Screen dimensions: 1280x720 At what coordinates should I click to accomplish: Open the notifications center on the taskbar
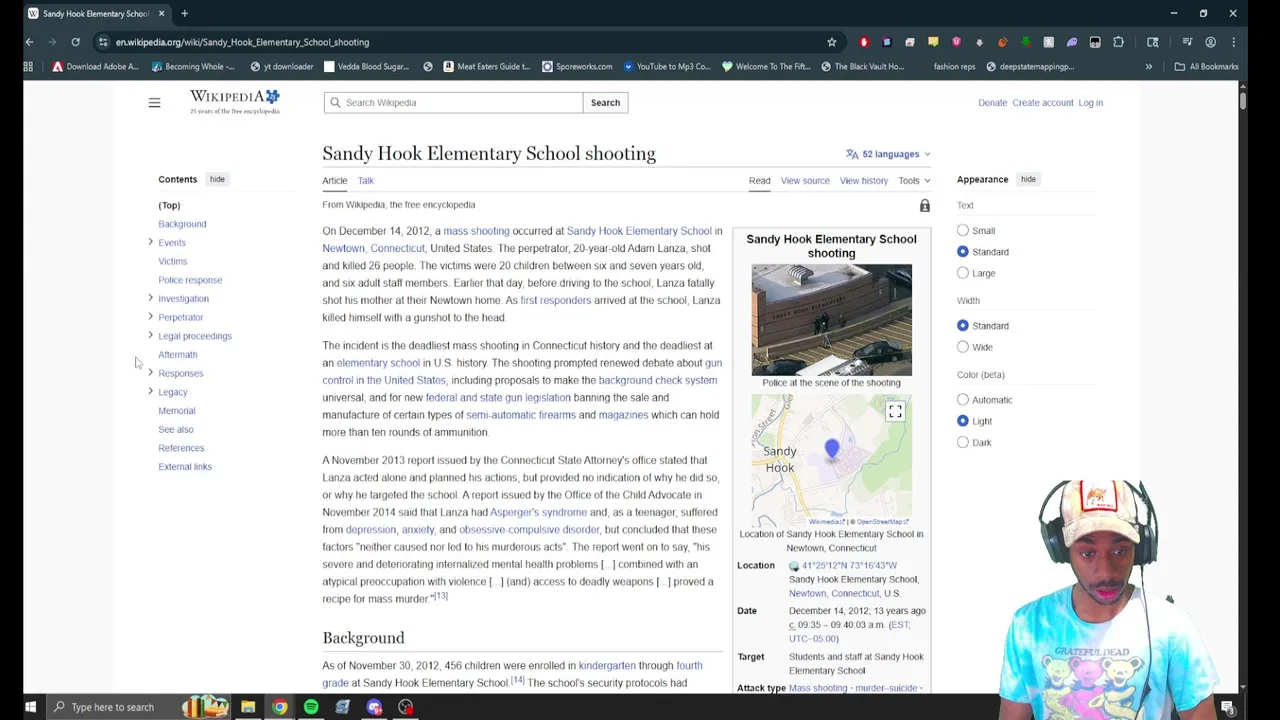click(x=1228, y=707)
